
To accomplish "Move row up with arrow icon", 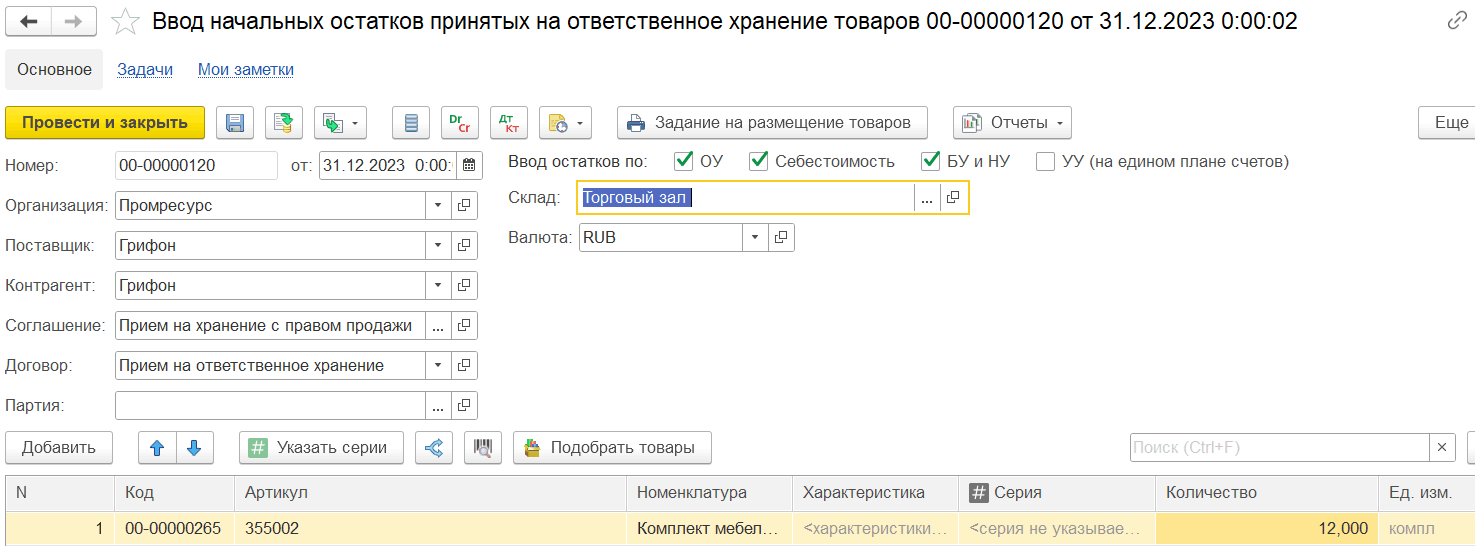I will 157,447.
